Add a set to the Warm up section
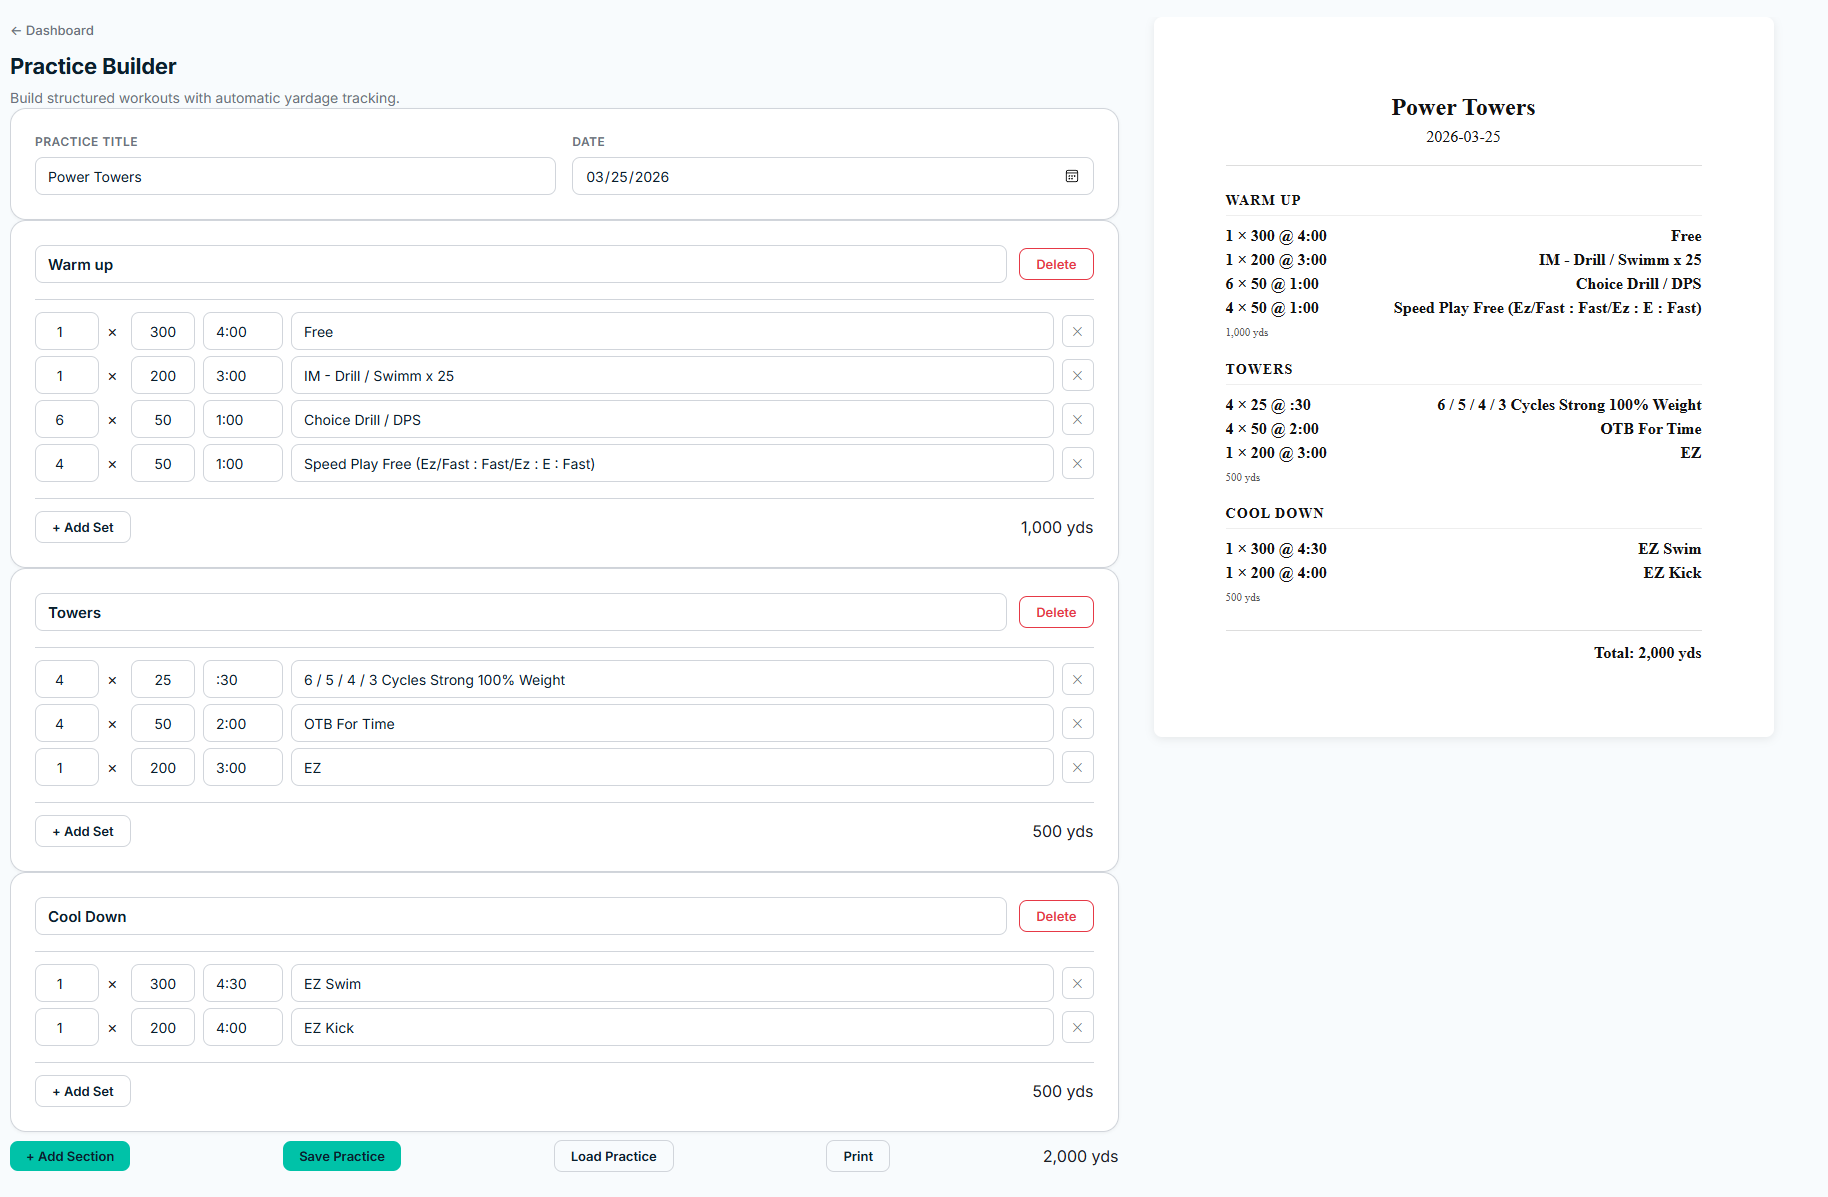Image resolution: width=1828 pixels, height=1197 pixels. 82,527
